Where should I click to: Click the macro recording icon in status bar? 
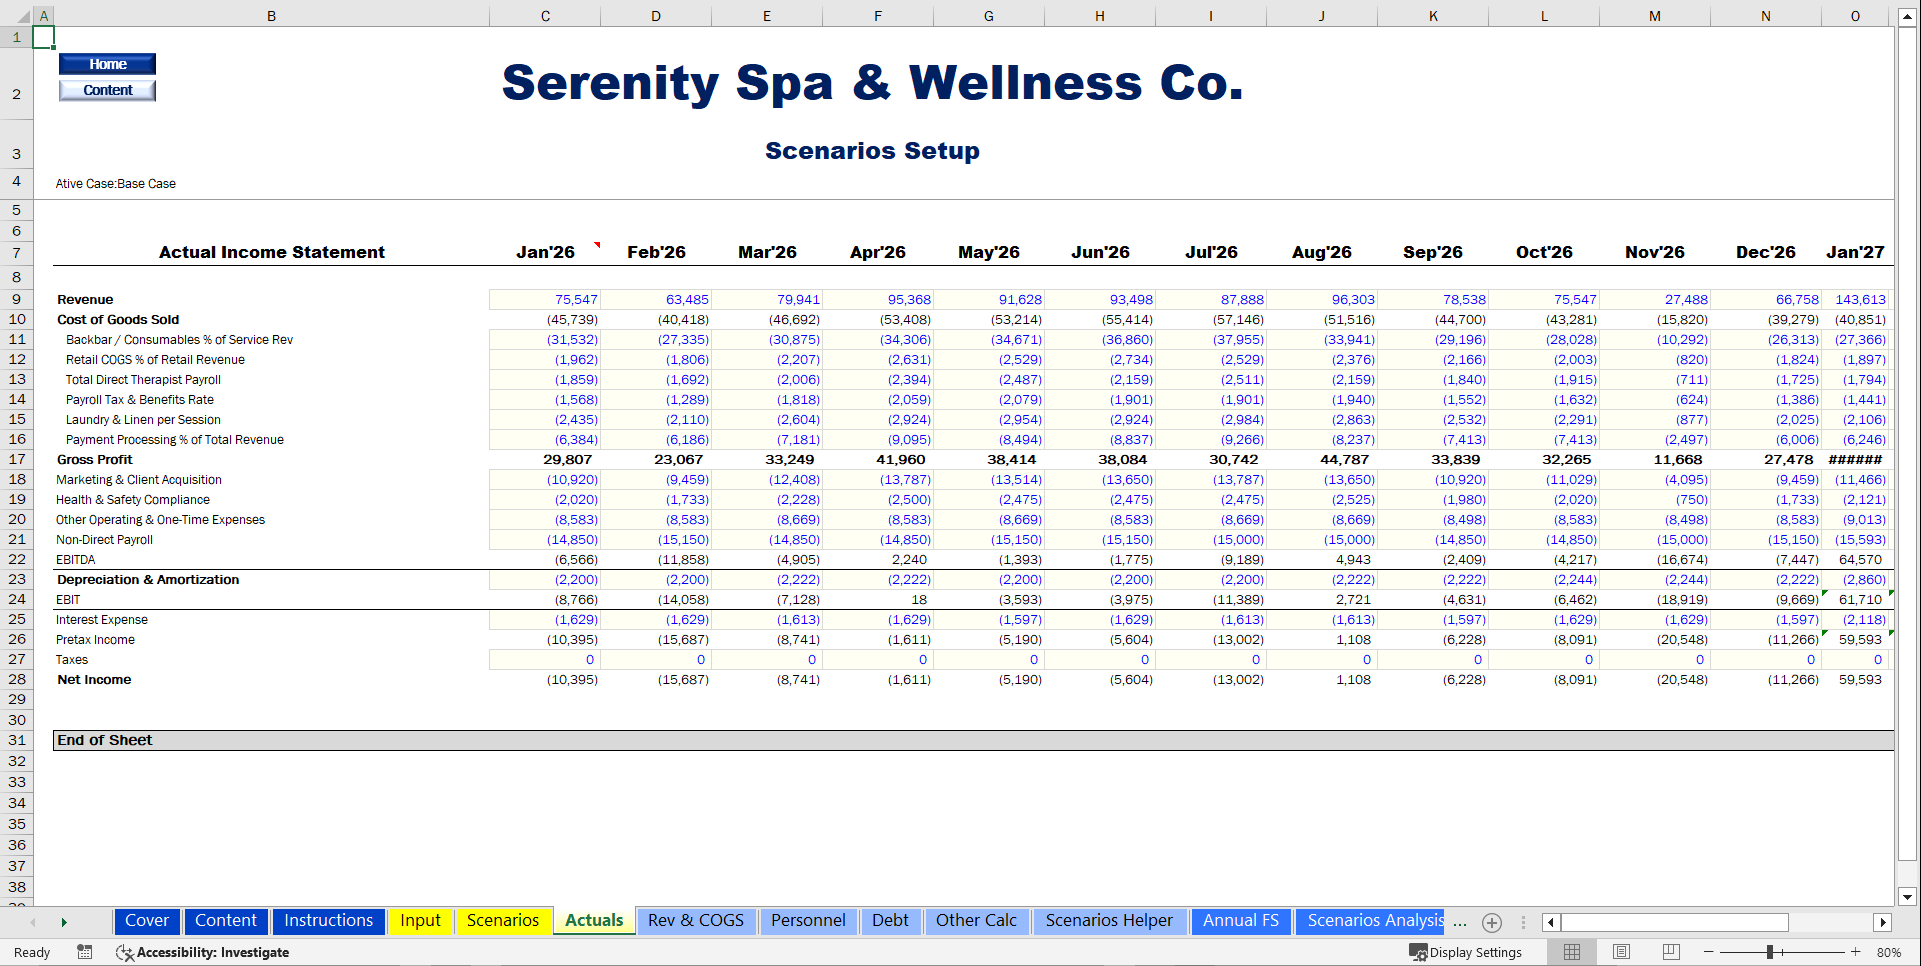click(x=85, y=952)
